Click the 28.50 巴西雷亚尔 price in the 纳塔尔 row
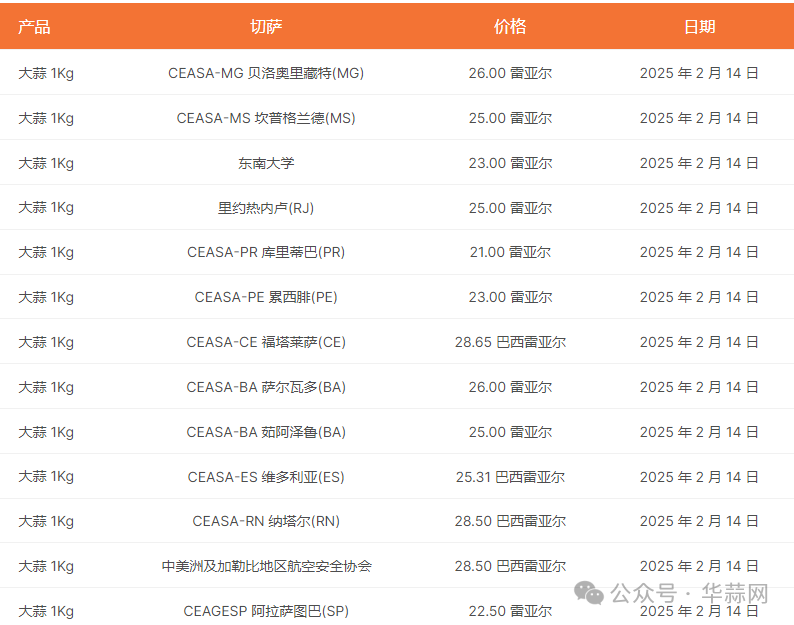Screen dimensions: 794x625 tap(510, 521)
